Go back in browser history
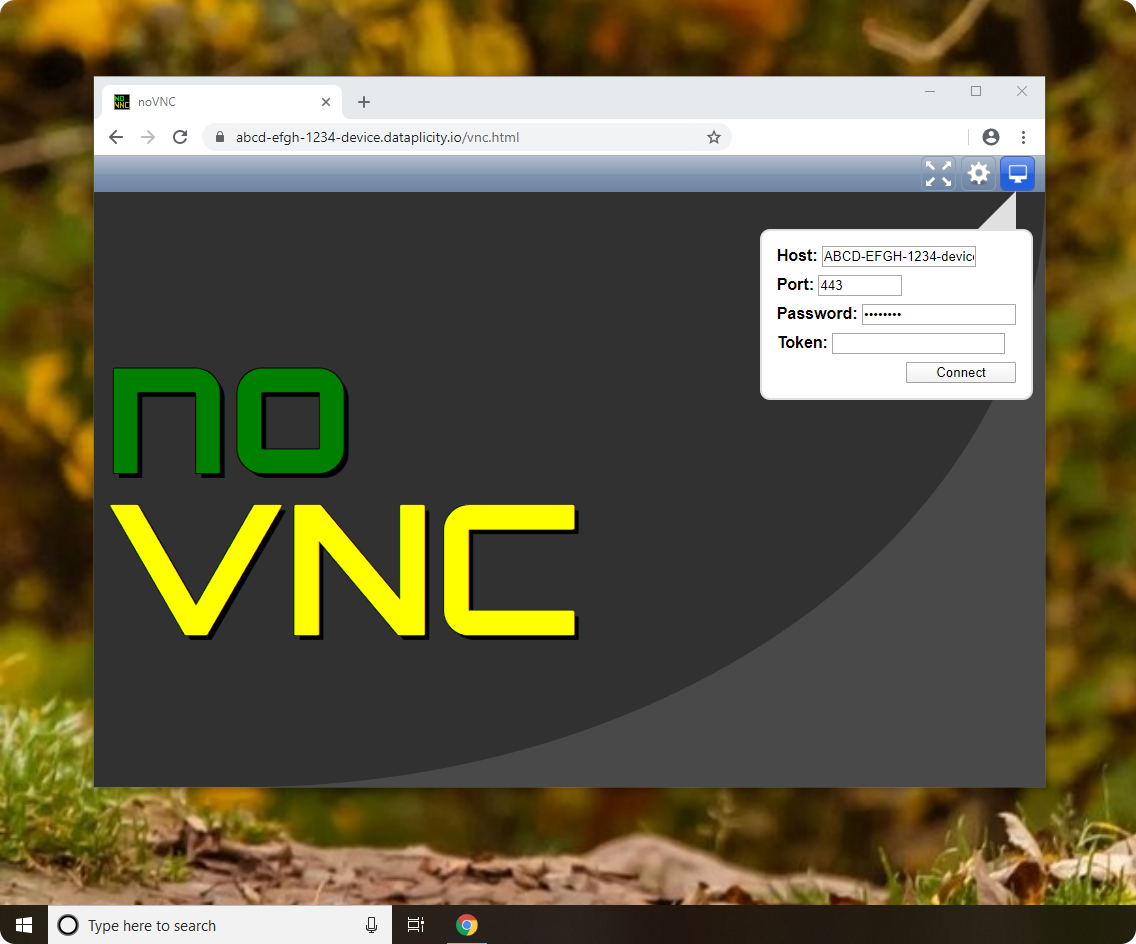 tap(116, 137)
